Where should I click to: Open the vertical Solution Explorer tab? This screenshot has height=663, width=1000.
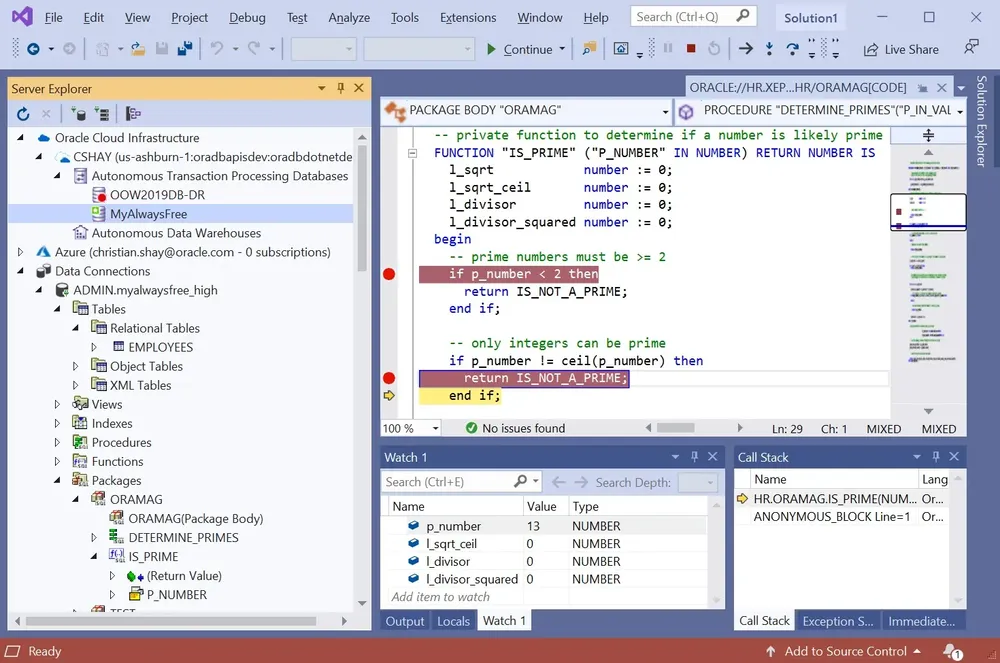(982, 121)
